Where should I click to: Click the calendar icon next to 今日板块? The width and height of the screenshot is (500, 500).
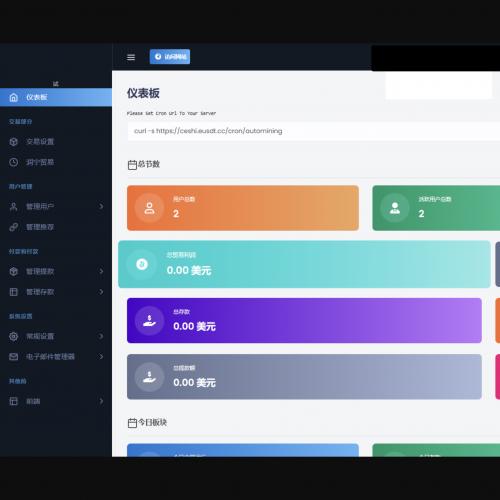(132, 423)
